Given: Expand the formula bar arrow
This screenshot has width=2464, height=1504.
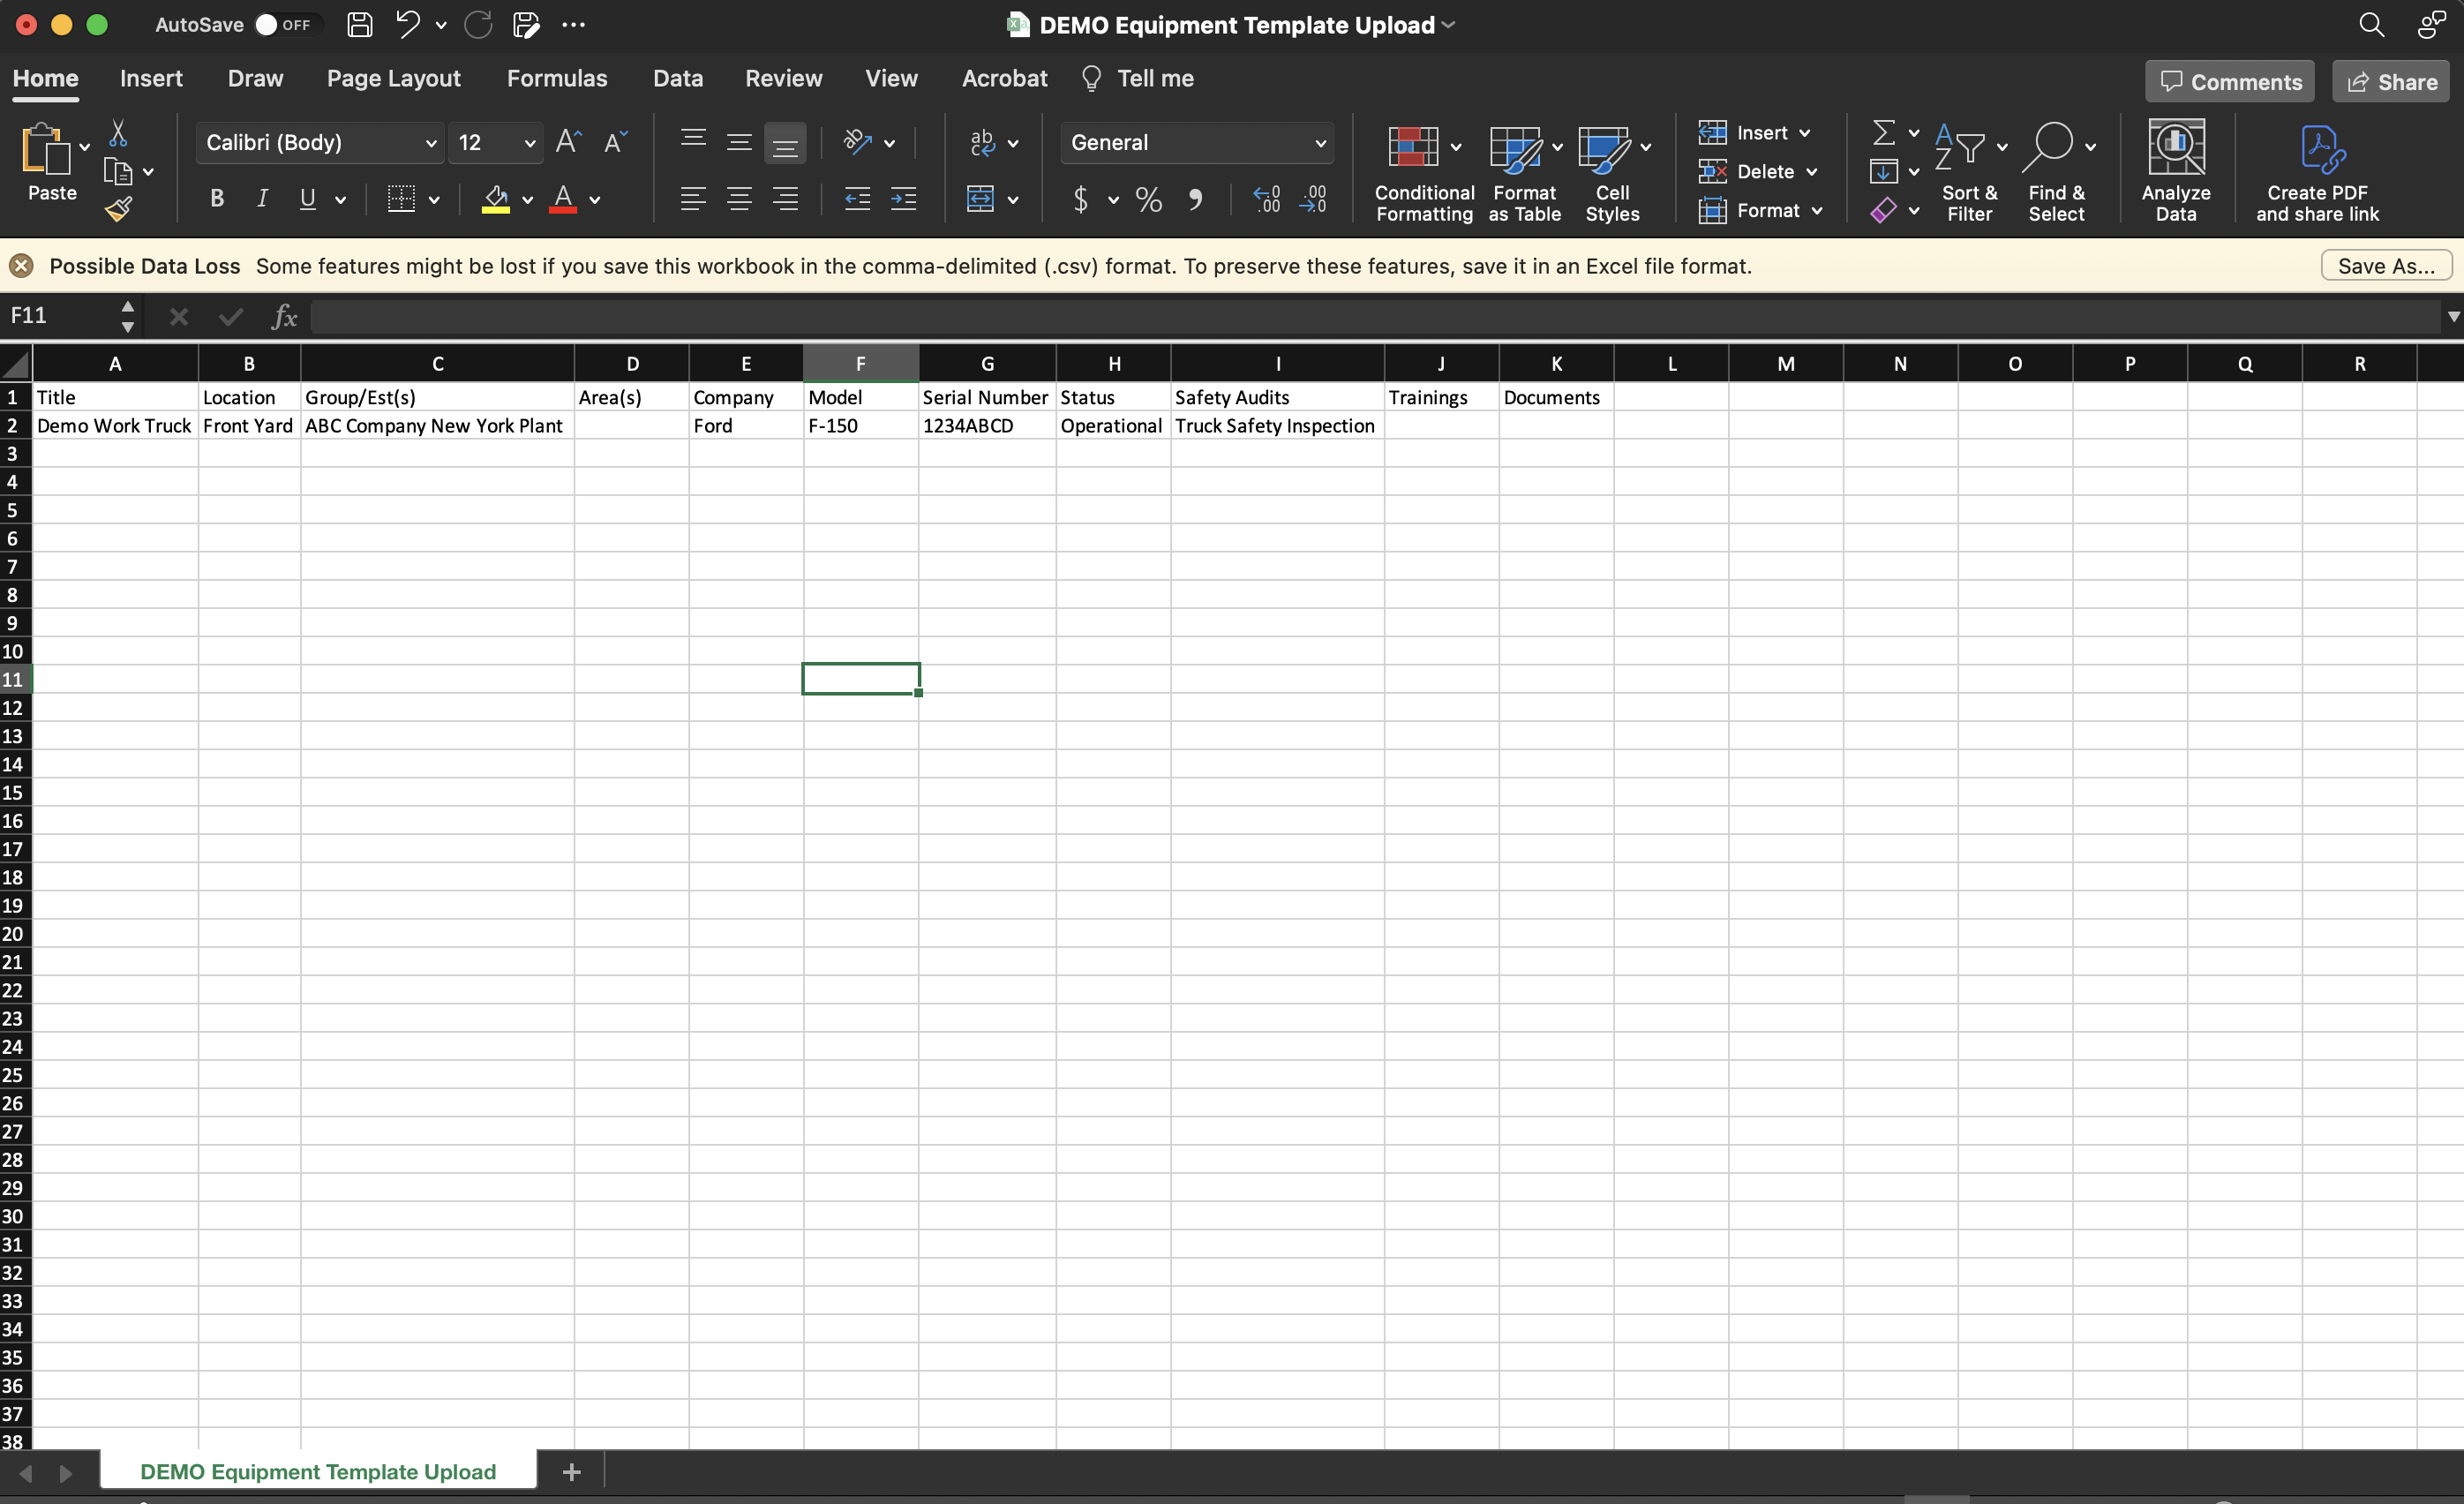Looking at the screenshot, I should pyautogui.click(x=2453, y=316).
